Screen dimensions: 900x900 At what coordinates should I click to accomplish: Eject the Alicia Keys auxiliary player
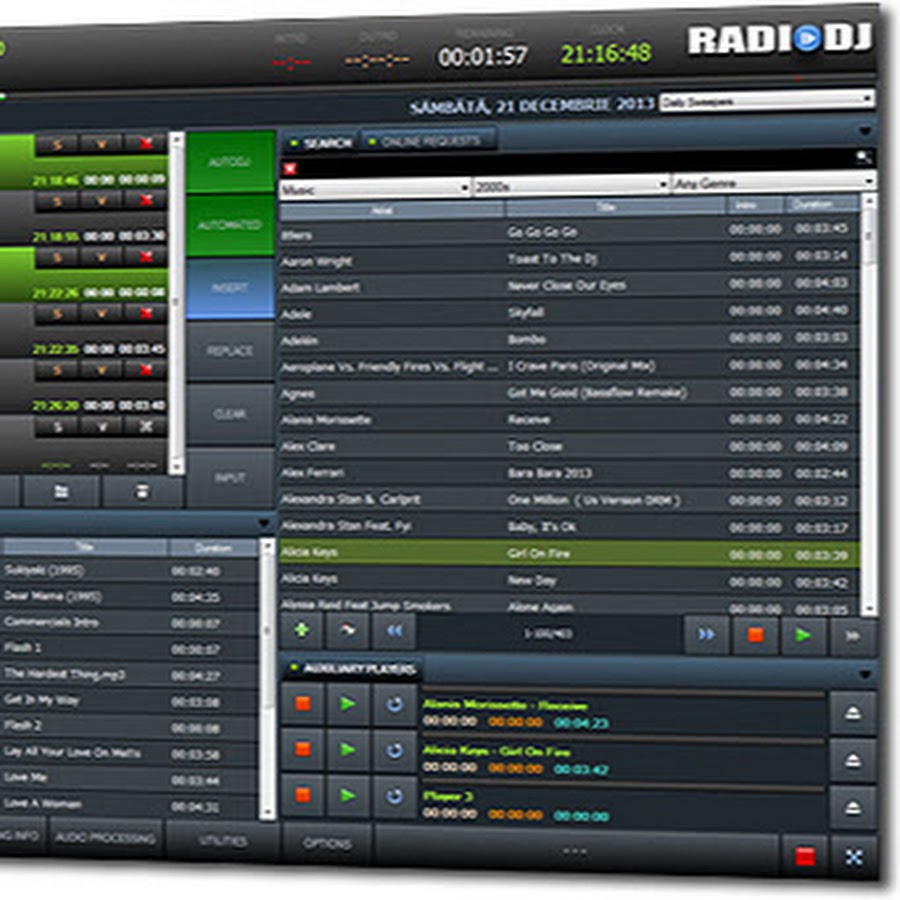(853, 761)
